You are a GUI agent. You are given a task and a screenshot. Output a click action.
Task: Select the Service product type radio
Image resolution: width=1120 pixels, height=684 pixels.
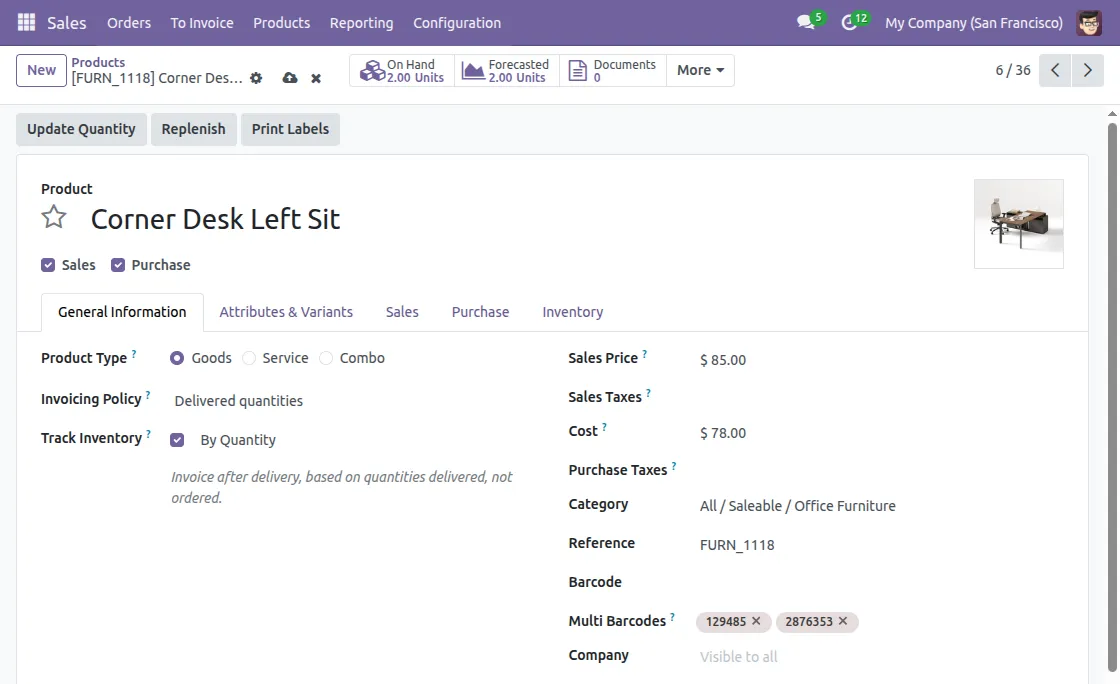248,357
